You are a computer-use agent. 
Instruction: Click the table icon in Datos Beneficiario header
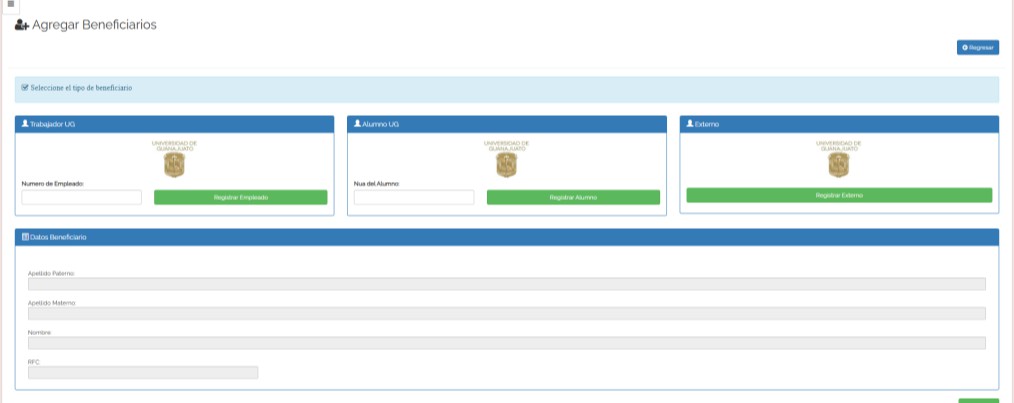(25, 237)
